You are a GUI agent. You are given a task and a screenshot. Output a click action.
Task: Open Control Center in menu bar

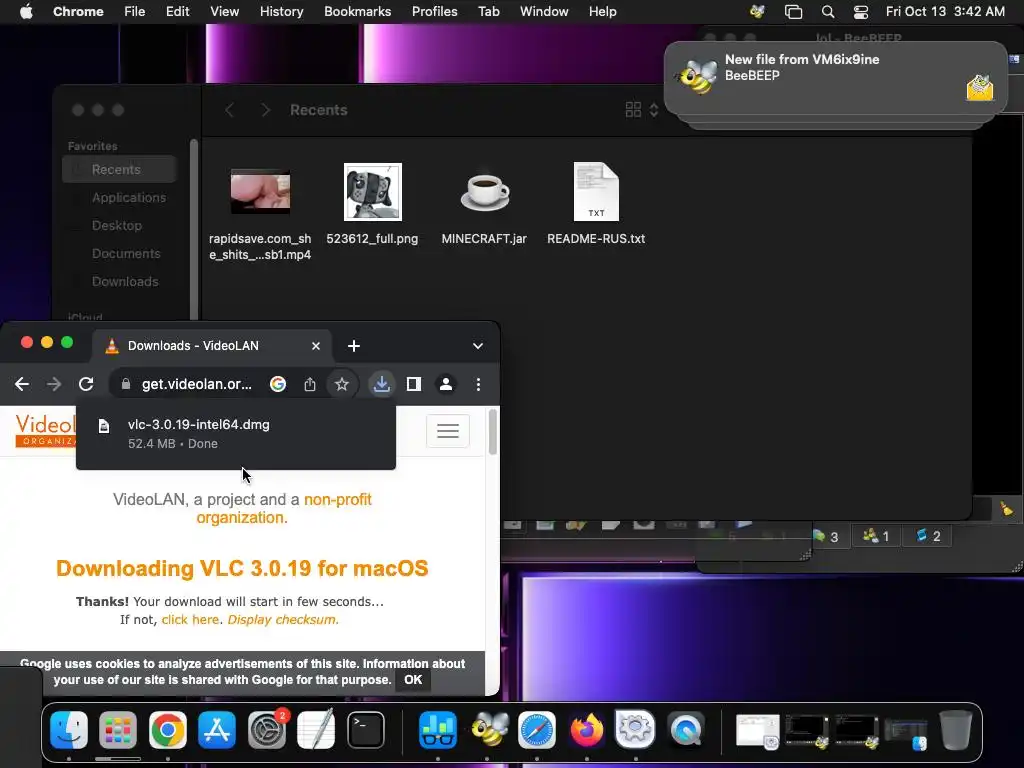point(861,11)
